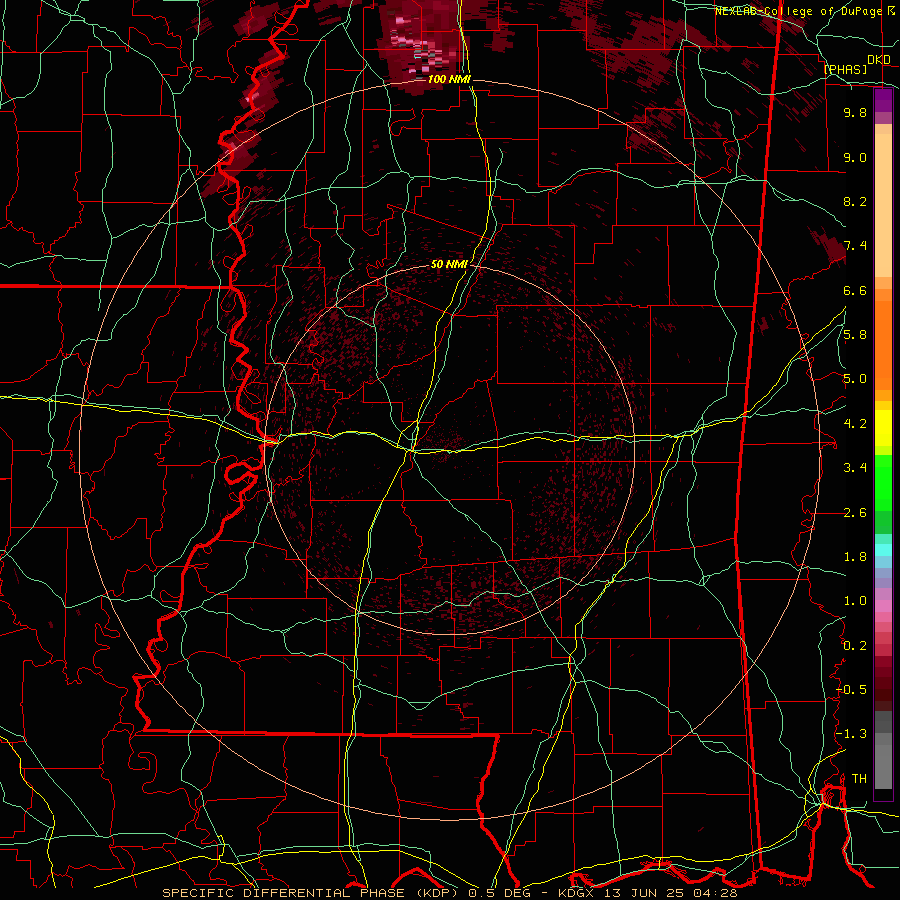900x900 pixels.
Task: Pick the purple band topping the color bar
Action: [883, 100]
